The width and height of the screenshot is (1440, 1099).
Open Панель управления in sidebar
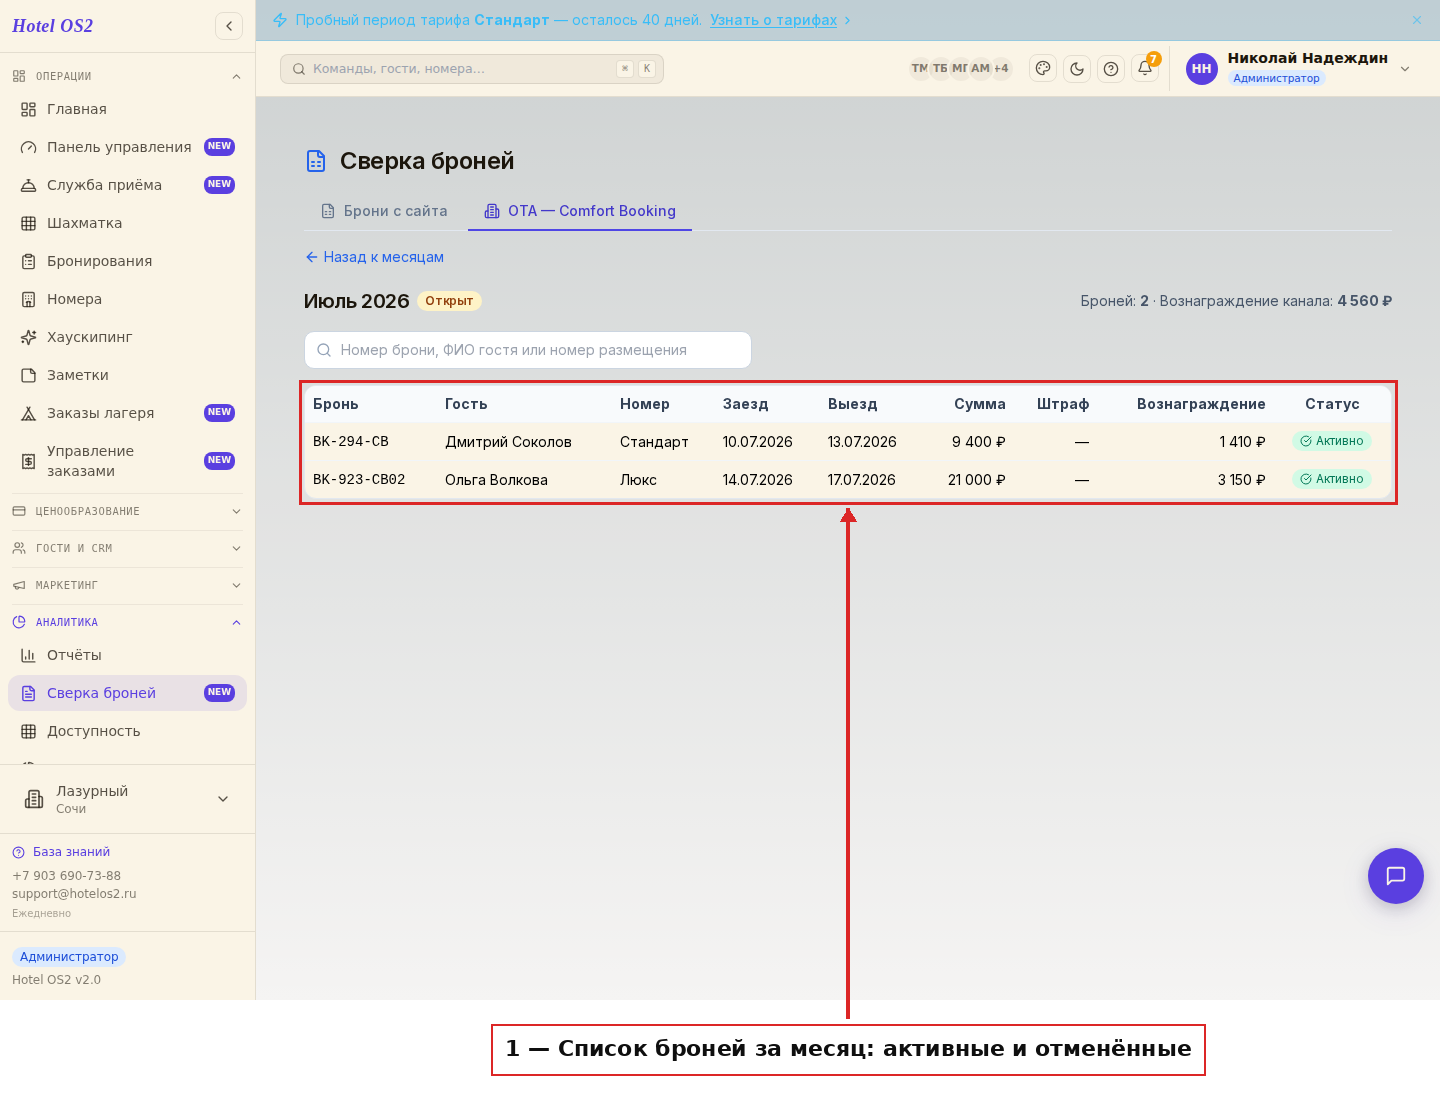pyautogui.click(x=127, y=147)
